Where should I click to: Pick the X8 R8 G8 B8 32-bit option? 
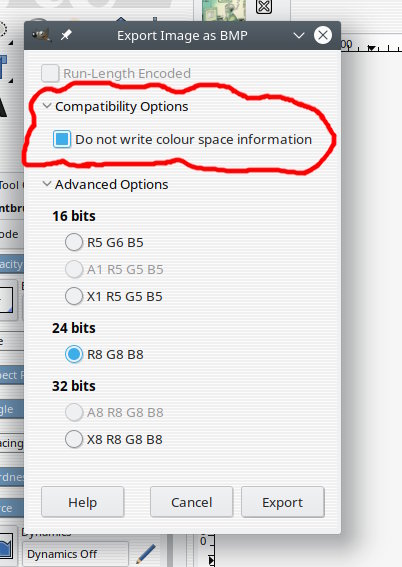[x=74, y=439]
